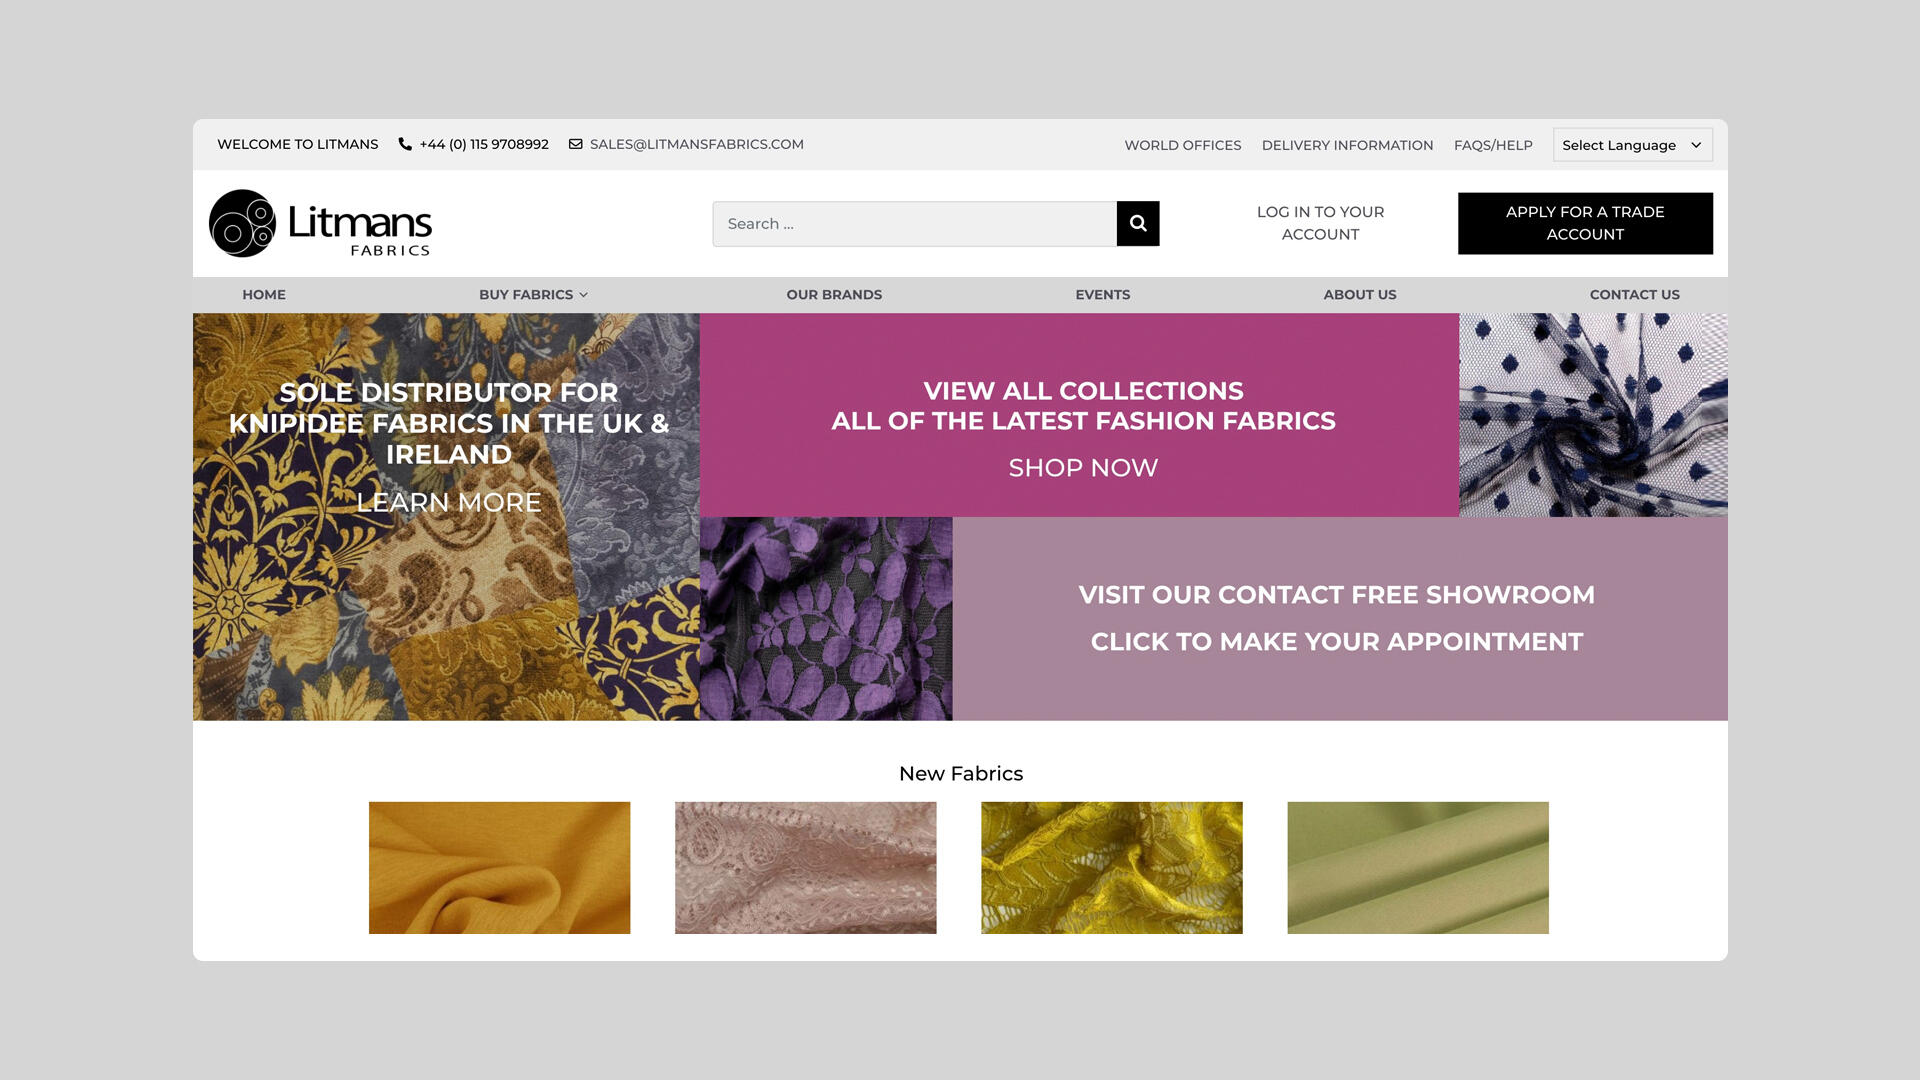Click into the Search input field
Viewport: 1920px width, 1080px height.
coord(914,223)
